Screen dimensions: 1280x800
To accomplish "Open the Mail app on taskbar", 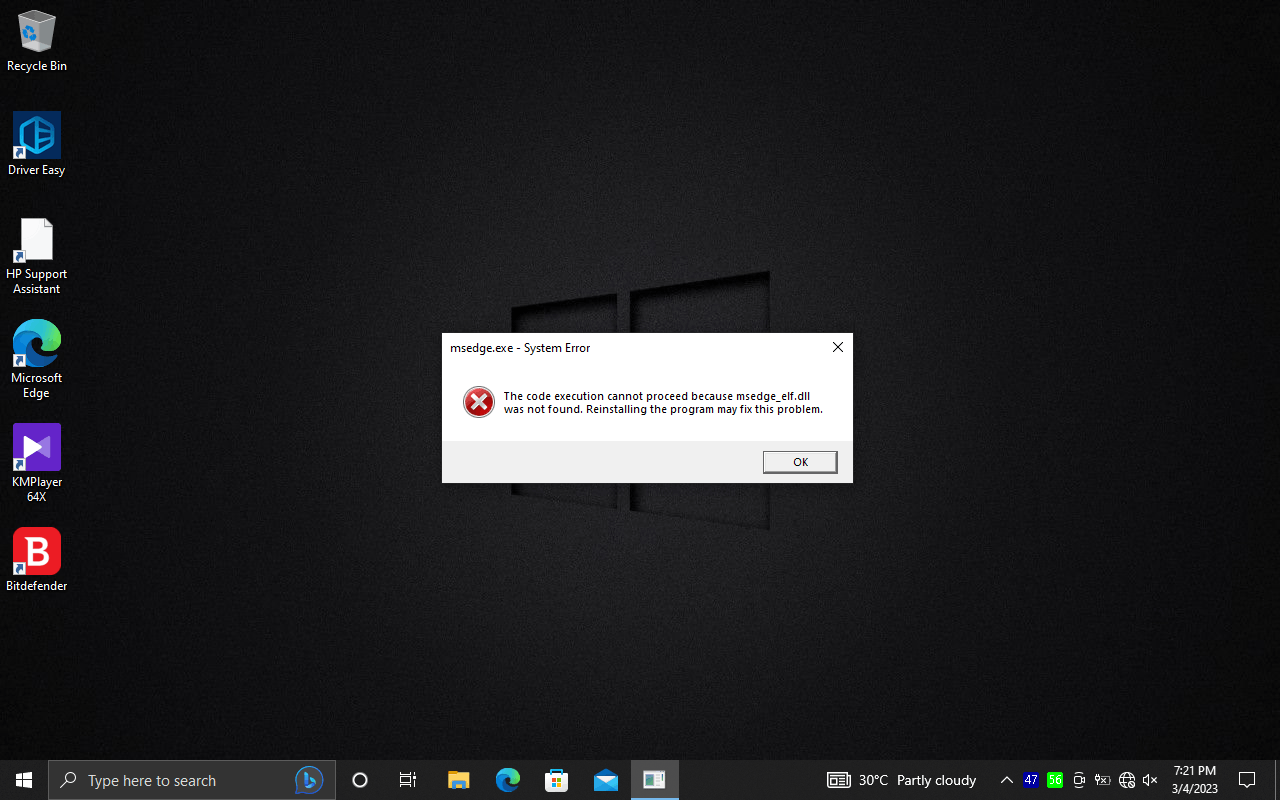I will click(606, 780).
